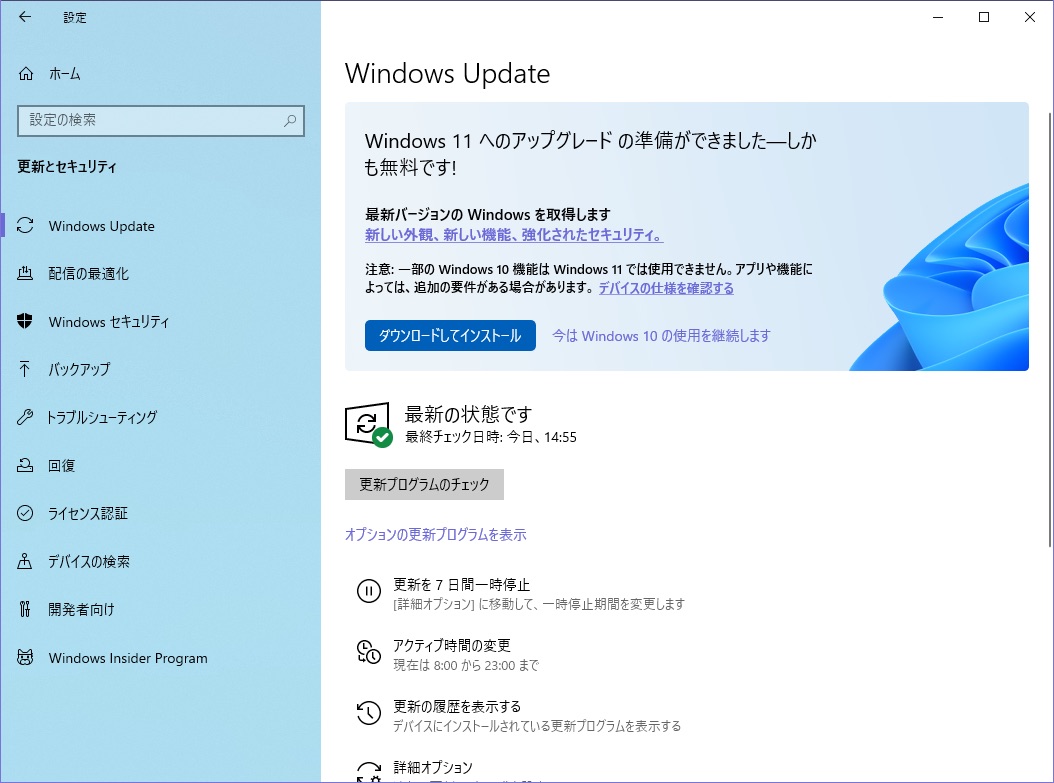Click the upload arrow icon for バックアップ

[25, 369]
